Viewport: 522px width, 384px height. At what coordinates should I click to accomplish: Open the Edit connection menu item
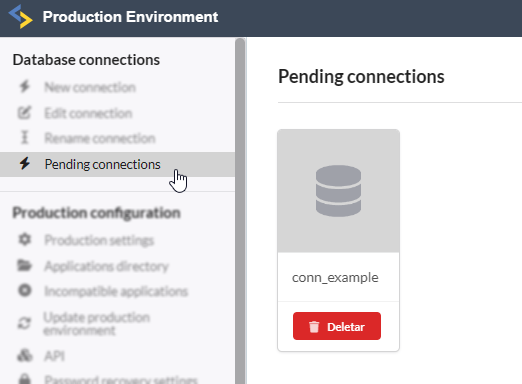click(88, 113)
